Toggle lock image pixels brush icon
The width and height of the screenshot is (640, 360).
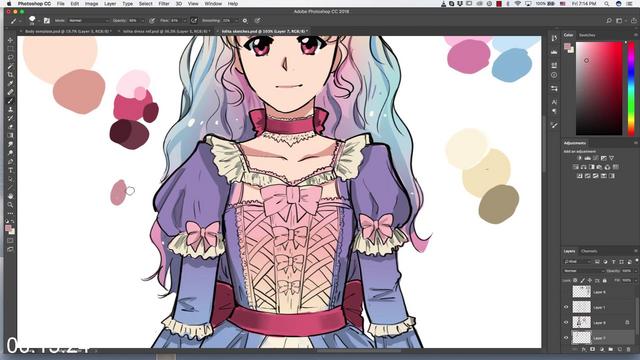[x=582, y=280]
